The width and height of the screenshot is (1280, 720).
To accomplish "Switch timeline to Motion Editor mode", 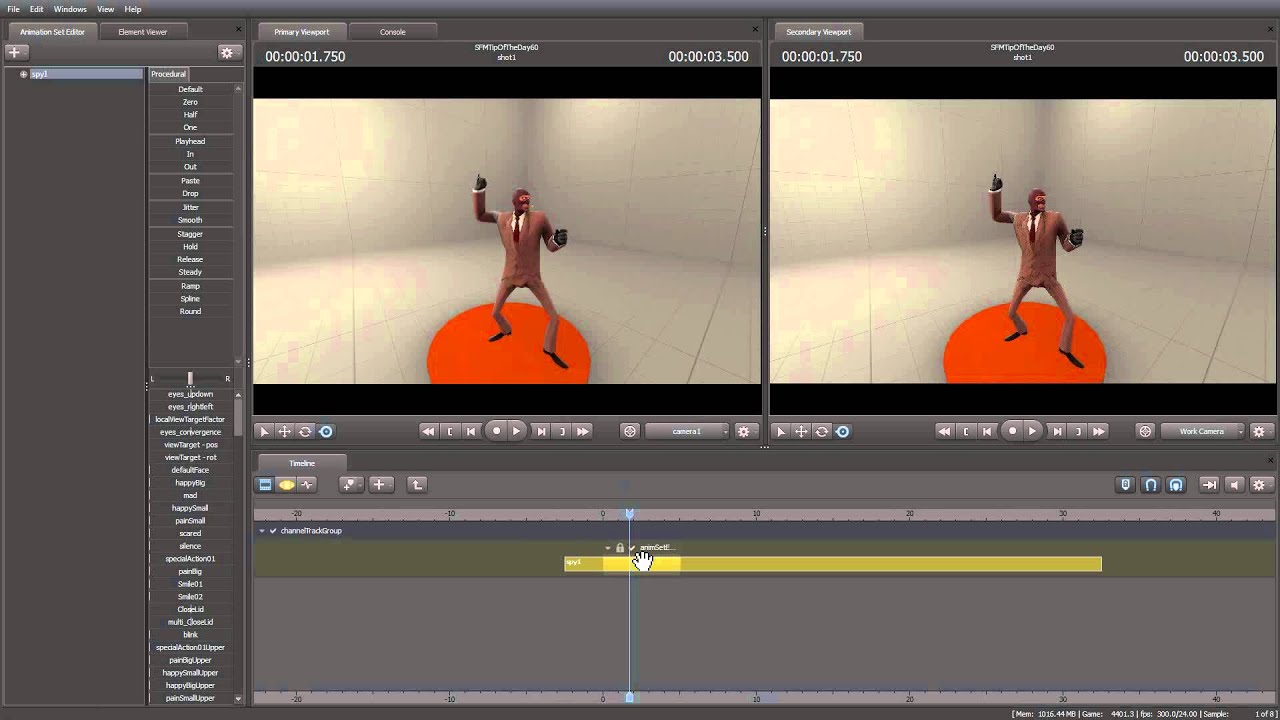I will (x=286, y=484).
